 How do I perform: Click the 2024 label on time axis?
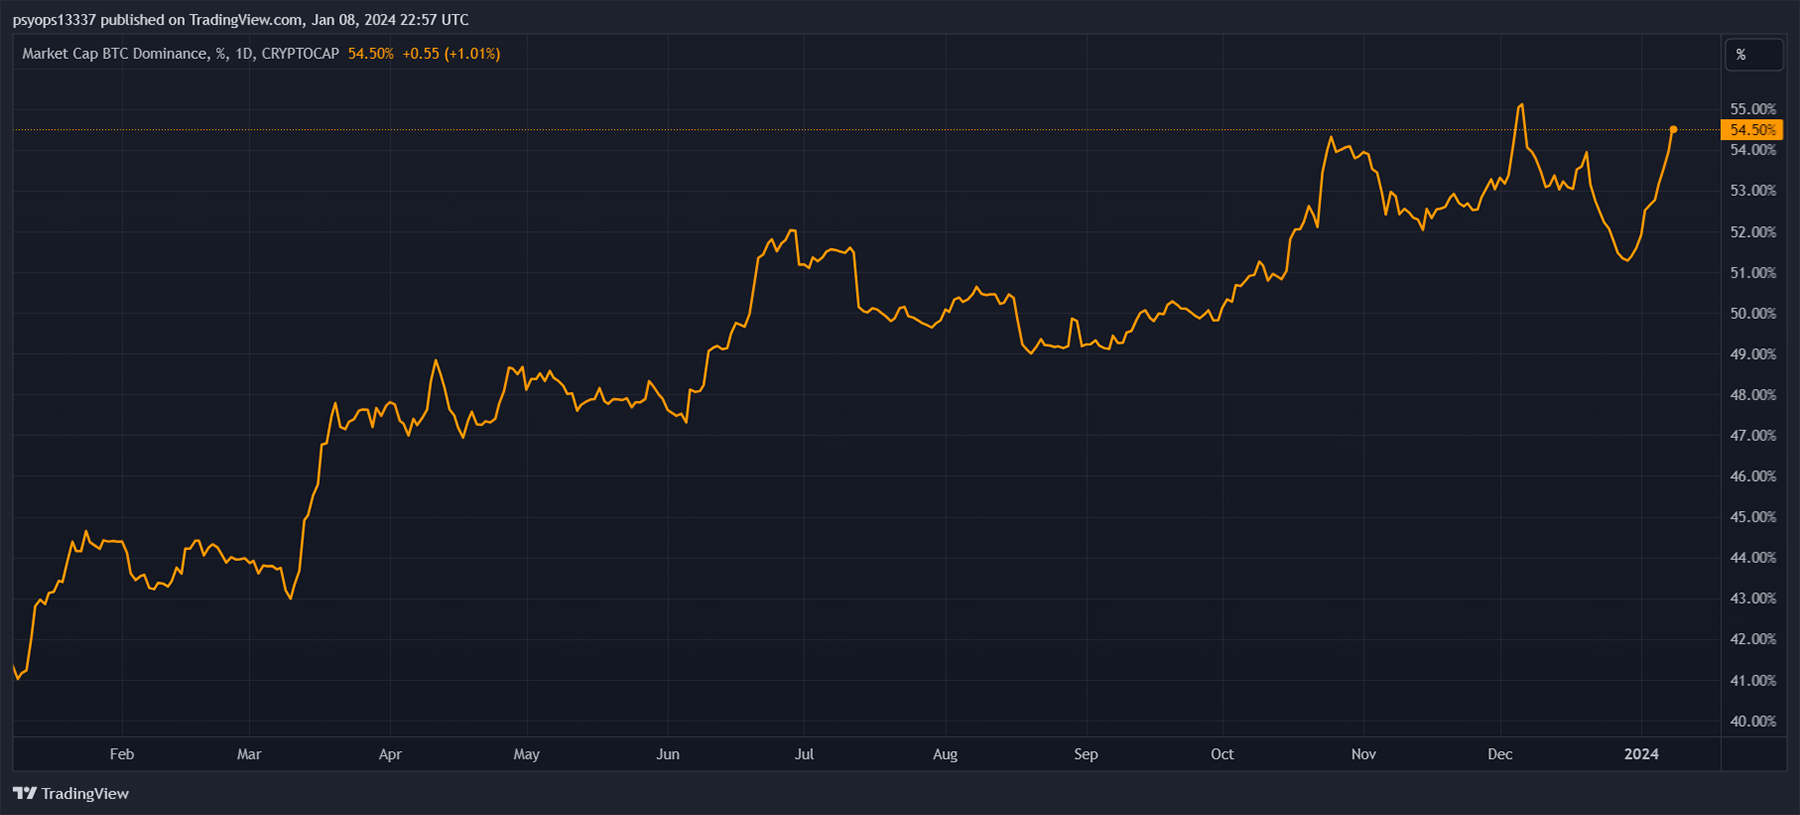pos(1641,754)
